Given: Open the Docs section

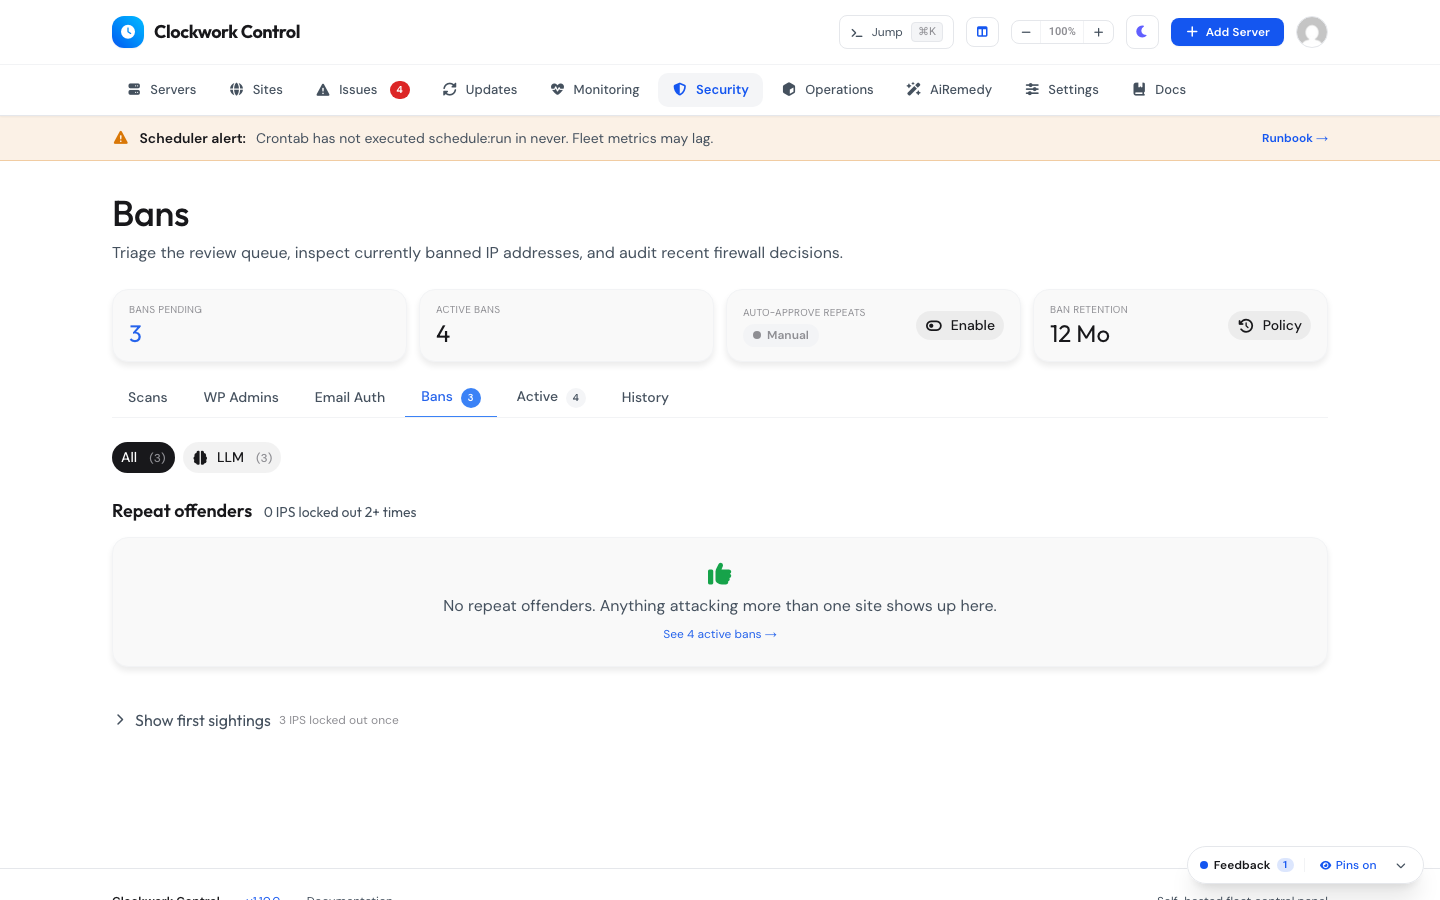Looking at the screenshot, I should [1159, 90].
